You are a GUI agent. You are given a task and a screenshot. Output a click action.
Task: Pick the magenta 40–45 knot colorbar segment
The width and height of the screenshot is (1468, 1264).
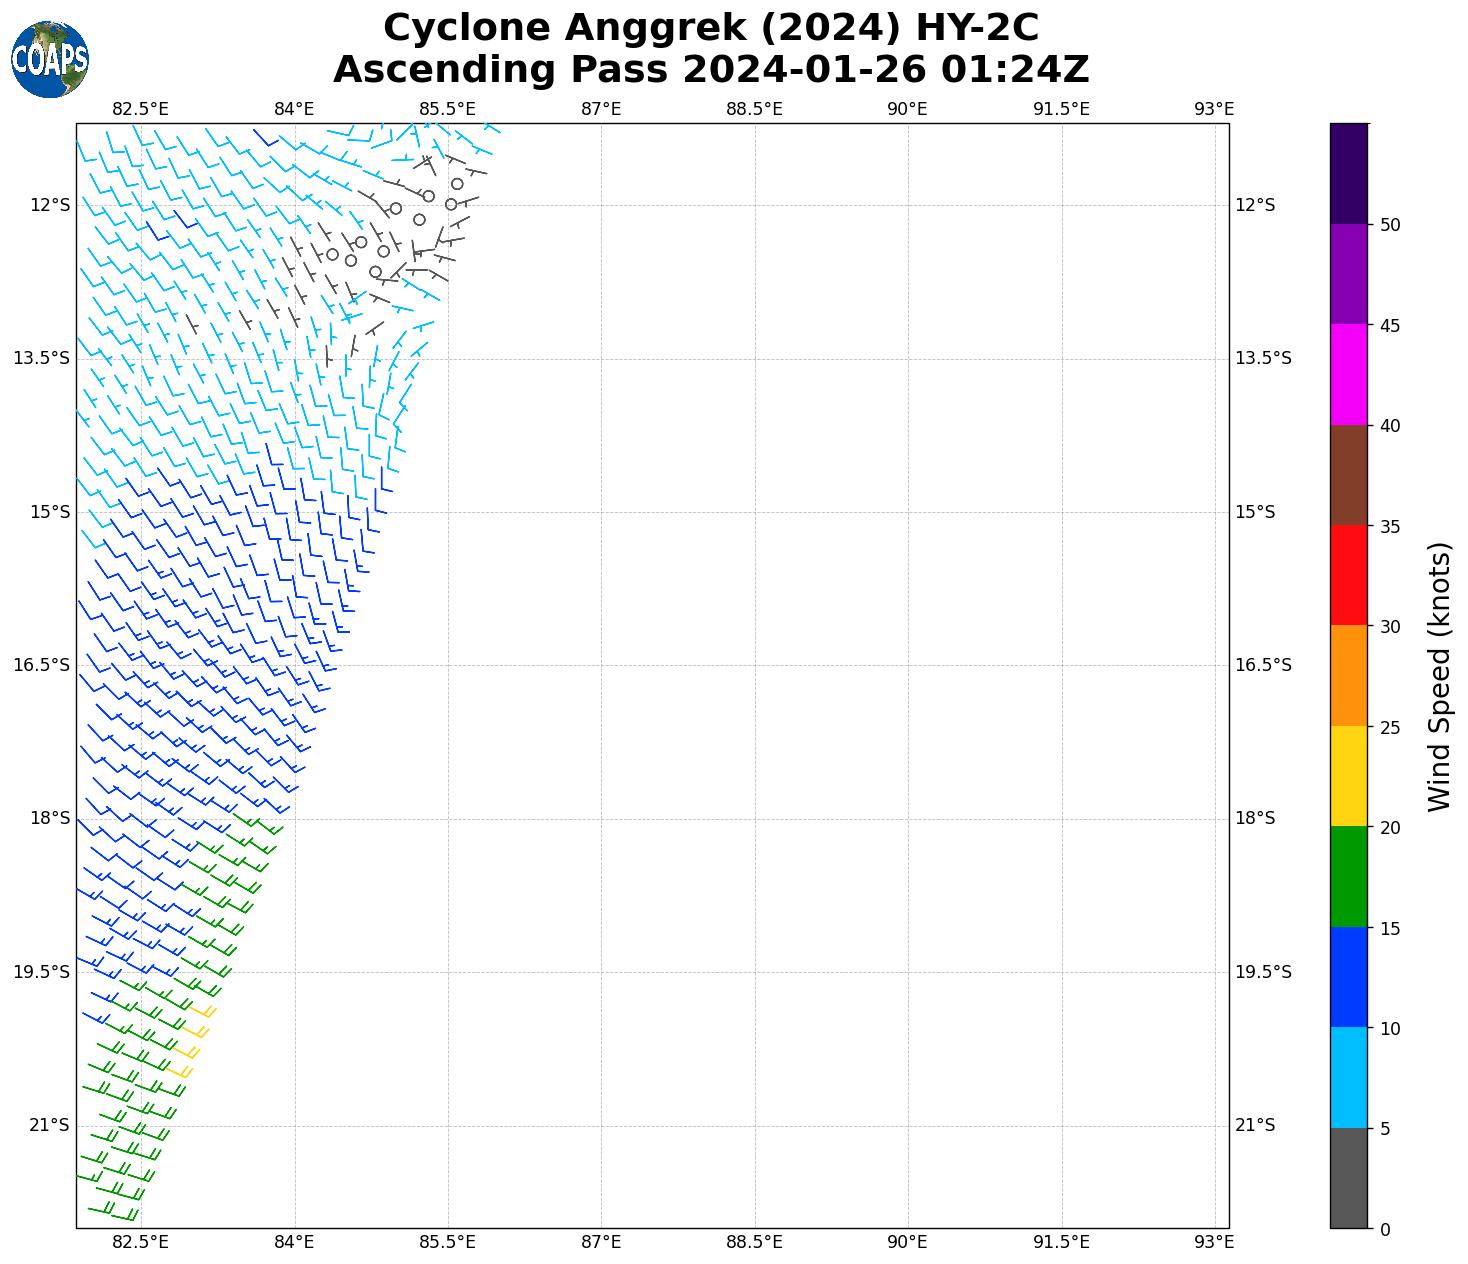coord(1348,374)
